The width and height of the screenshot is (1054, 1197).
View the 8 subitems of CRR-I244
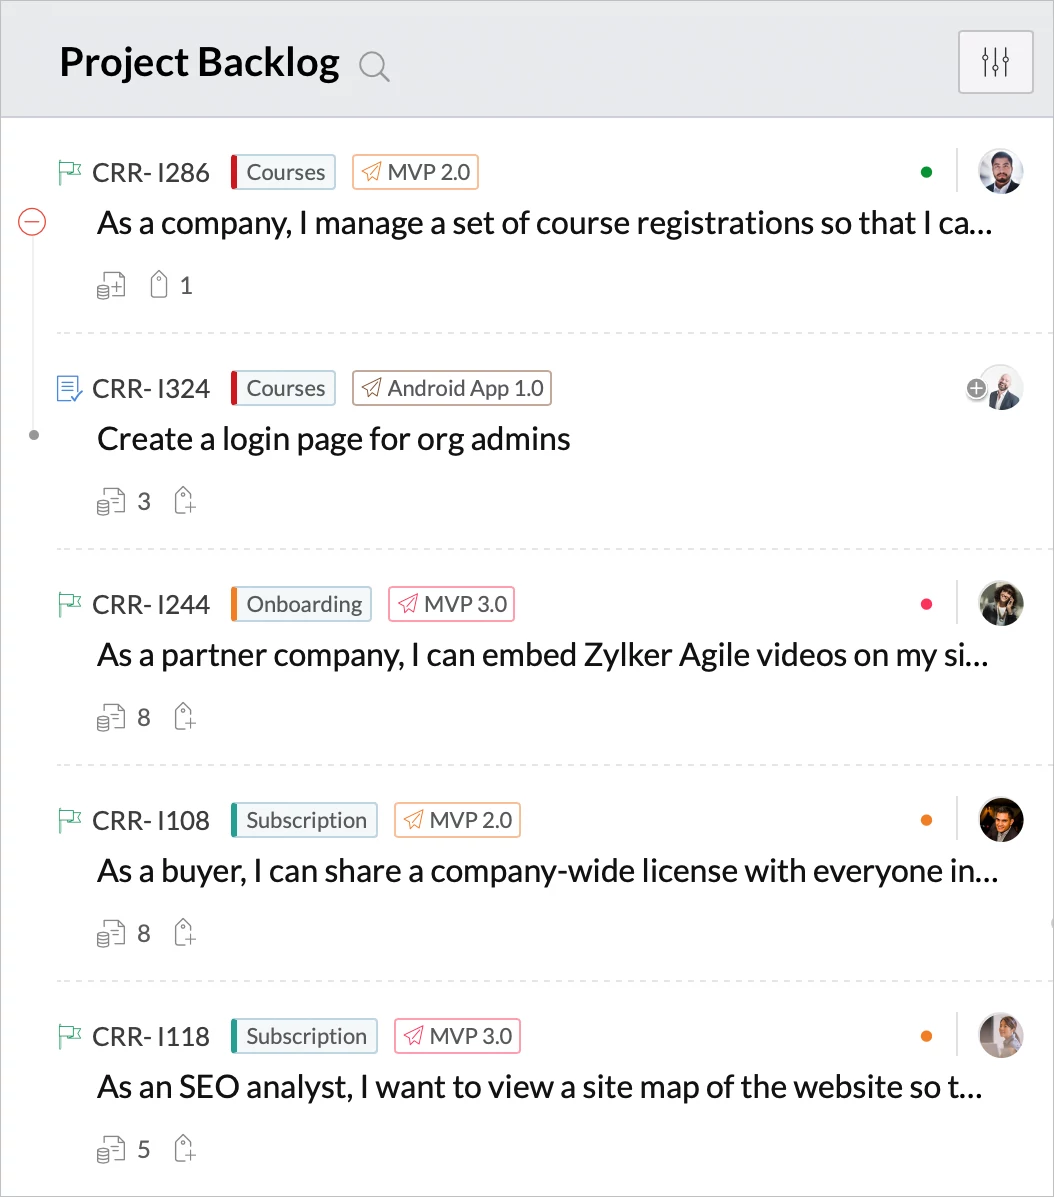[124, 718]
